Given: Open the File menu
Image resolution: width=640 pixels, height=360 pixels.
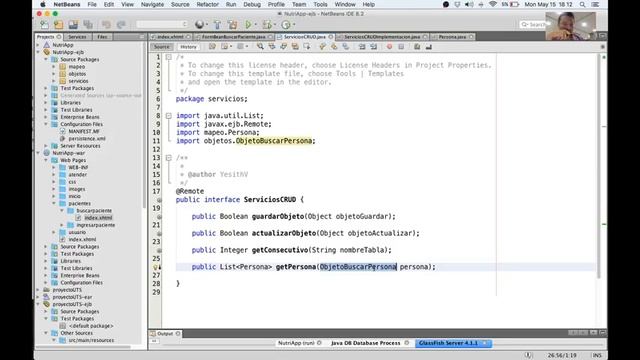Looking at the screenshot, I should pos(92,4).
